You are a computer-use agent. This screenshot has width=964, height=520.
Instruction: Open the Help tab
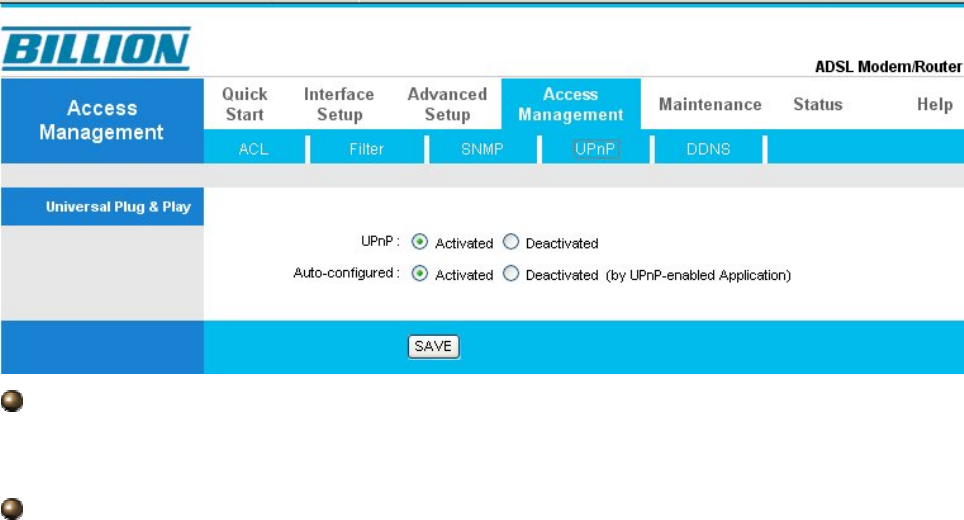934,104
